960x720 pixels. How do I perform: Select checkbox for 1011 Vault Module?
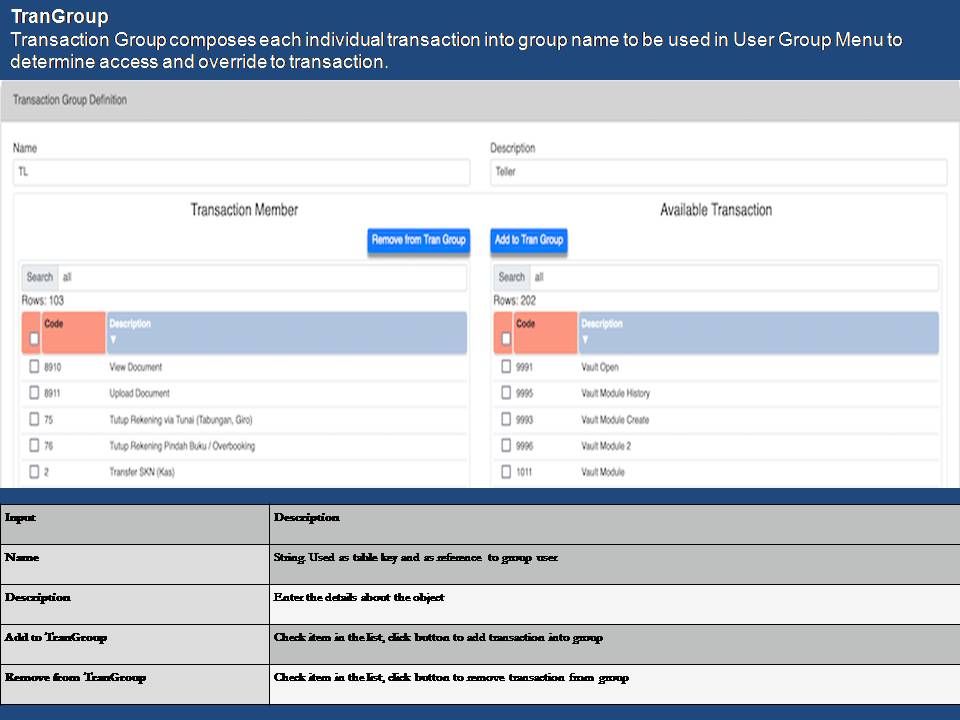[x=506, y=472]
